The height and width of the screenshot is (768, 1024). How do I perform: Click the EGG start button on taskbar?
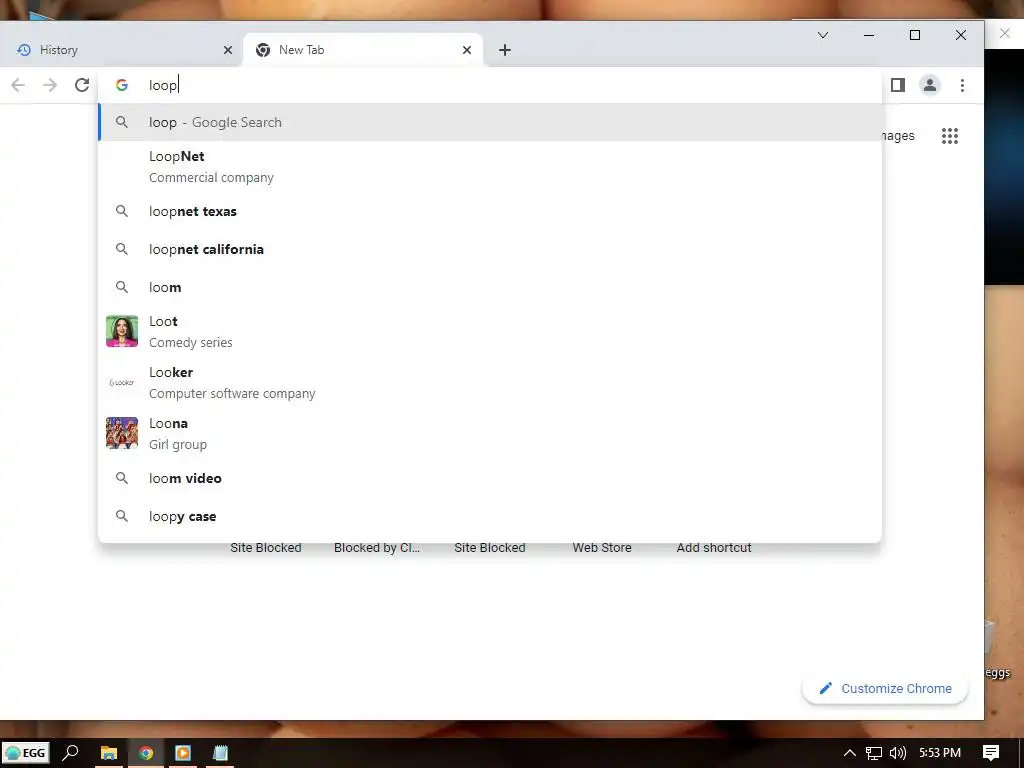pyautogui.click(x=25, y=753)
